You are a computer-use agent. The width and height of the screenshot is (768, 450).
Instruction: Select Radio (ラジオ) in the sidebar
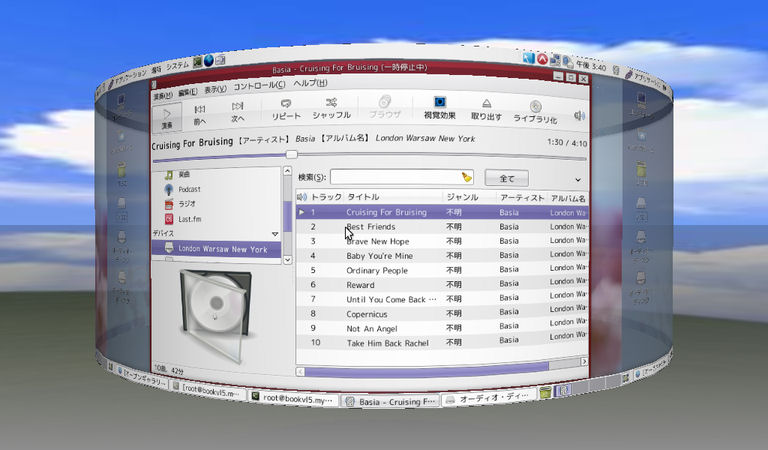pyautogui.click(x=180, y=204)
